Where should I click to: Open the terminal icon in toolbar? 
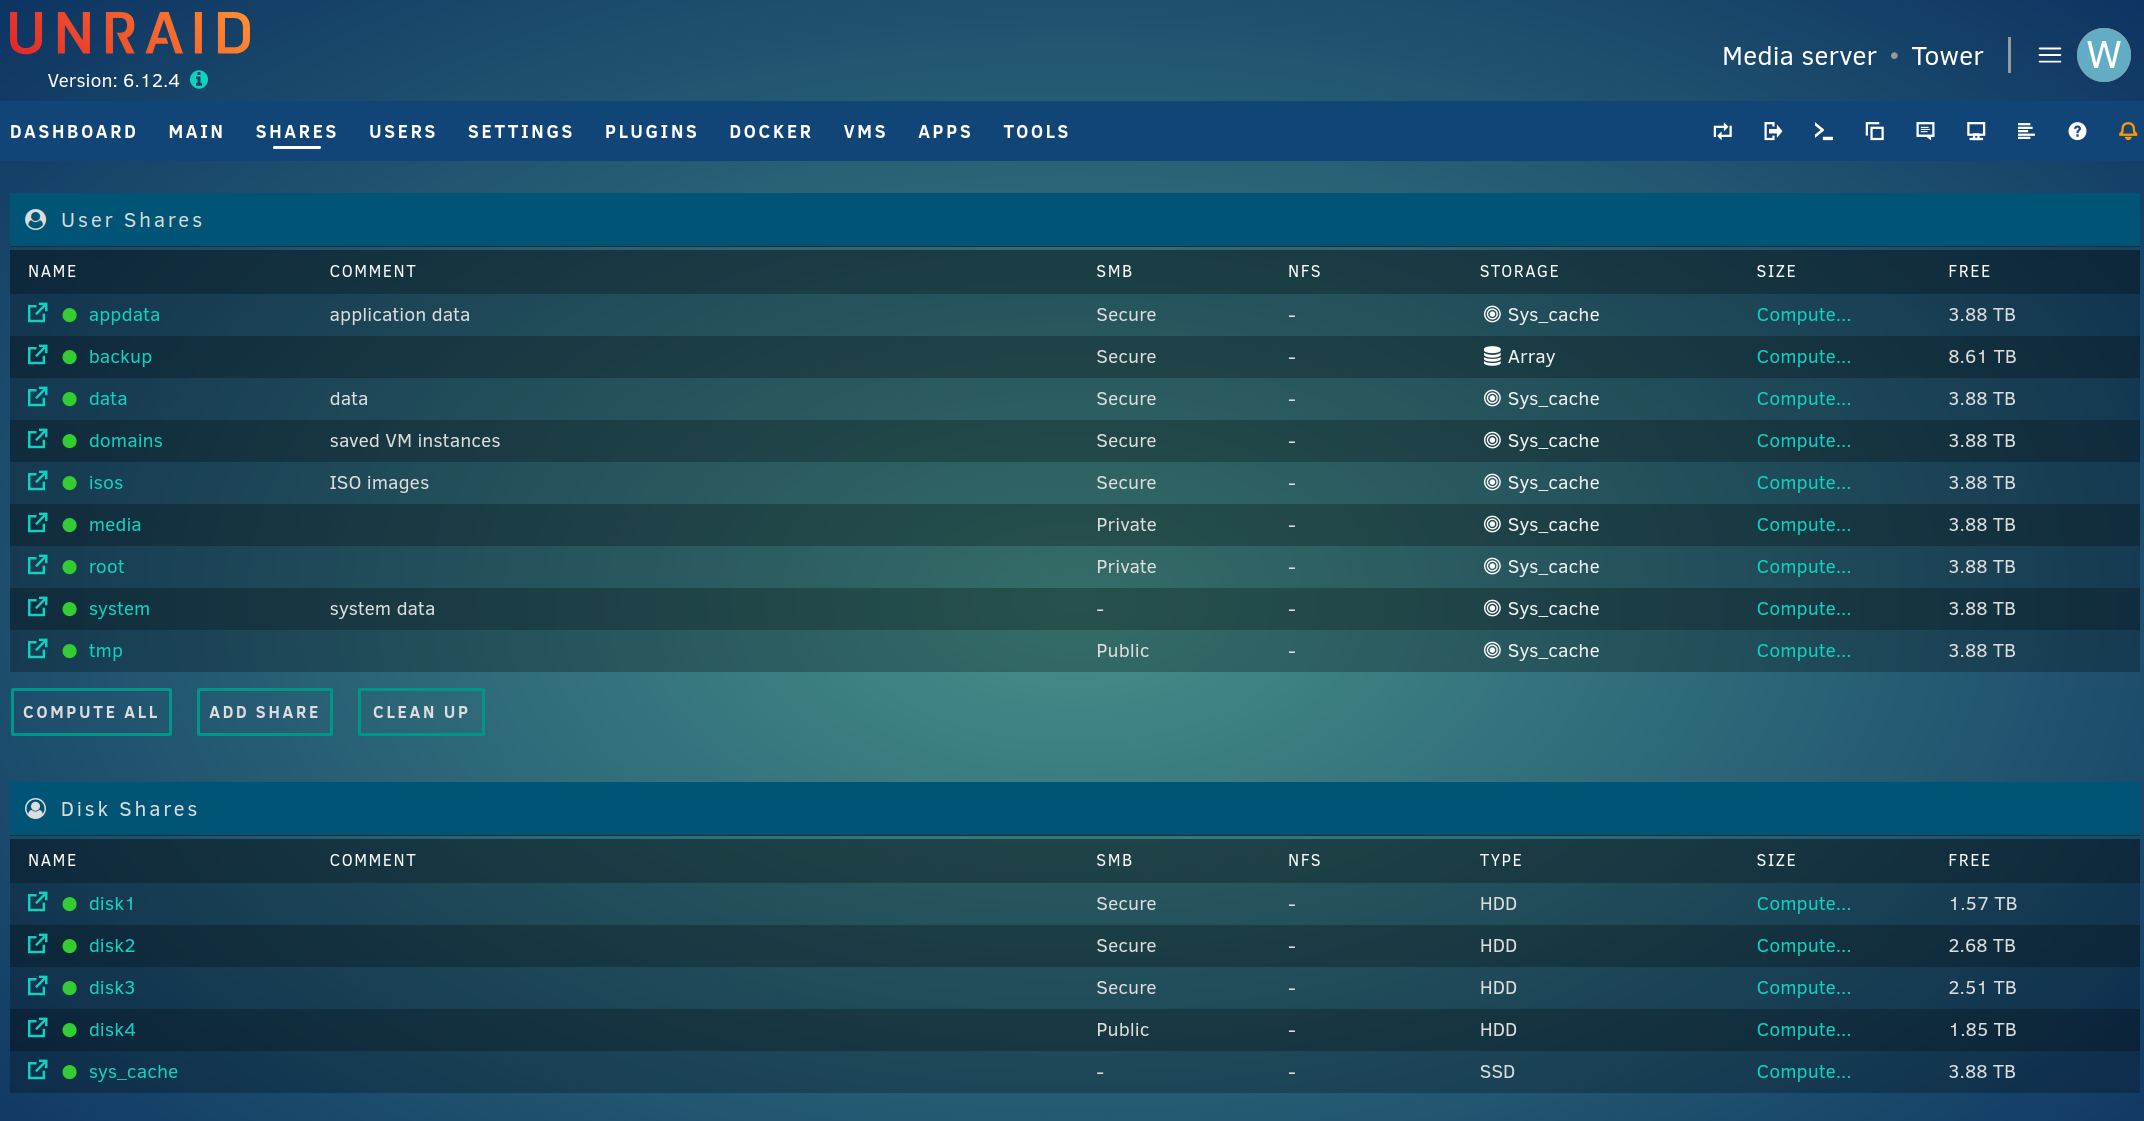pos(1823,131)
